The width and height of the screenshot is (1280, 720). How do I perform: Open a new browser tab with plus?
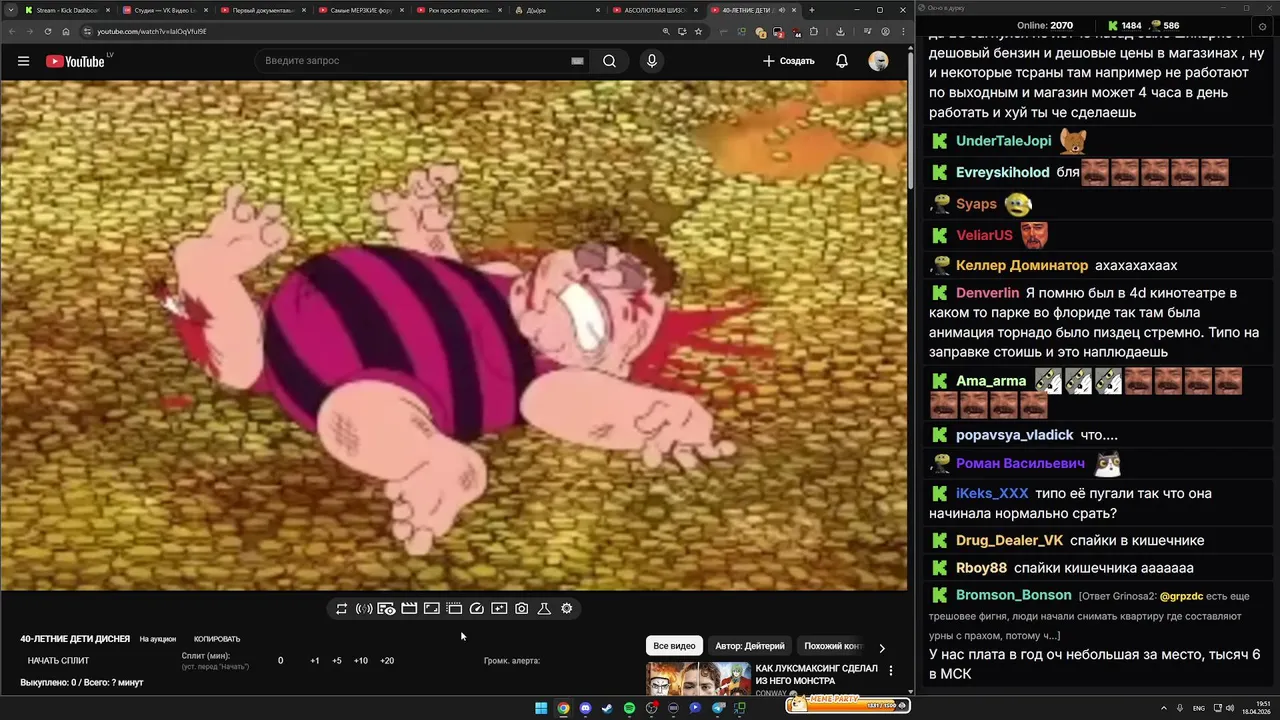811,10
